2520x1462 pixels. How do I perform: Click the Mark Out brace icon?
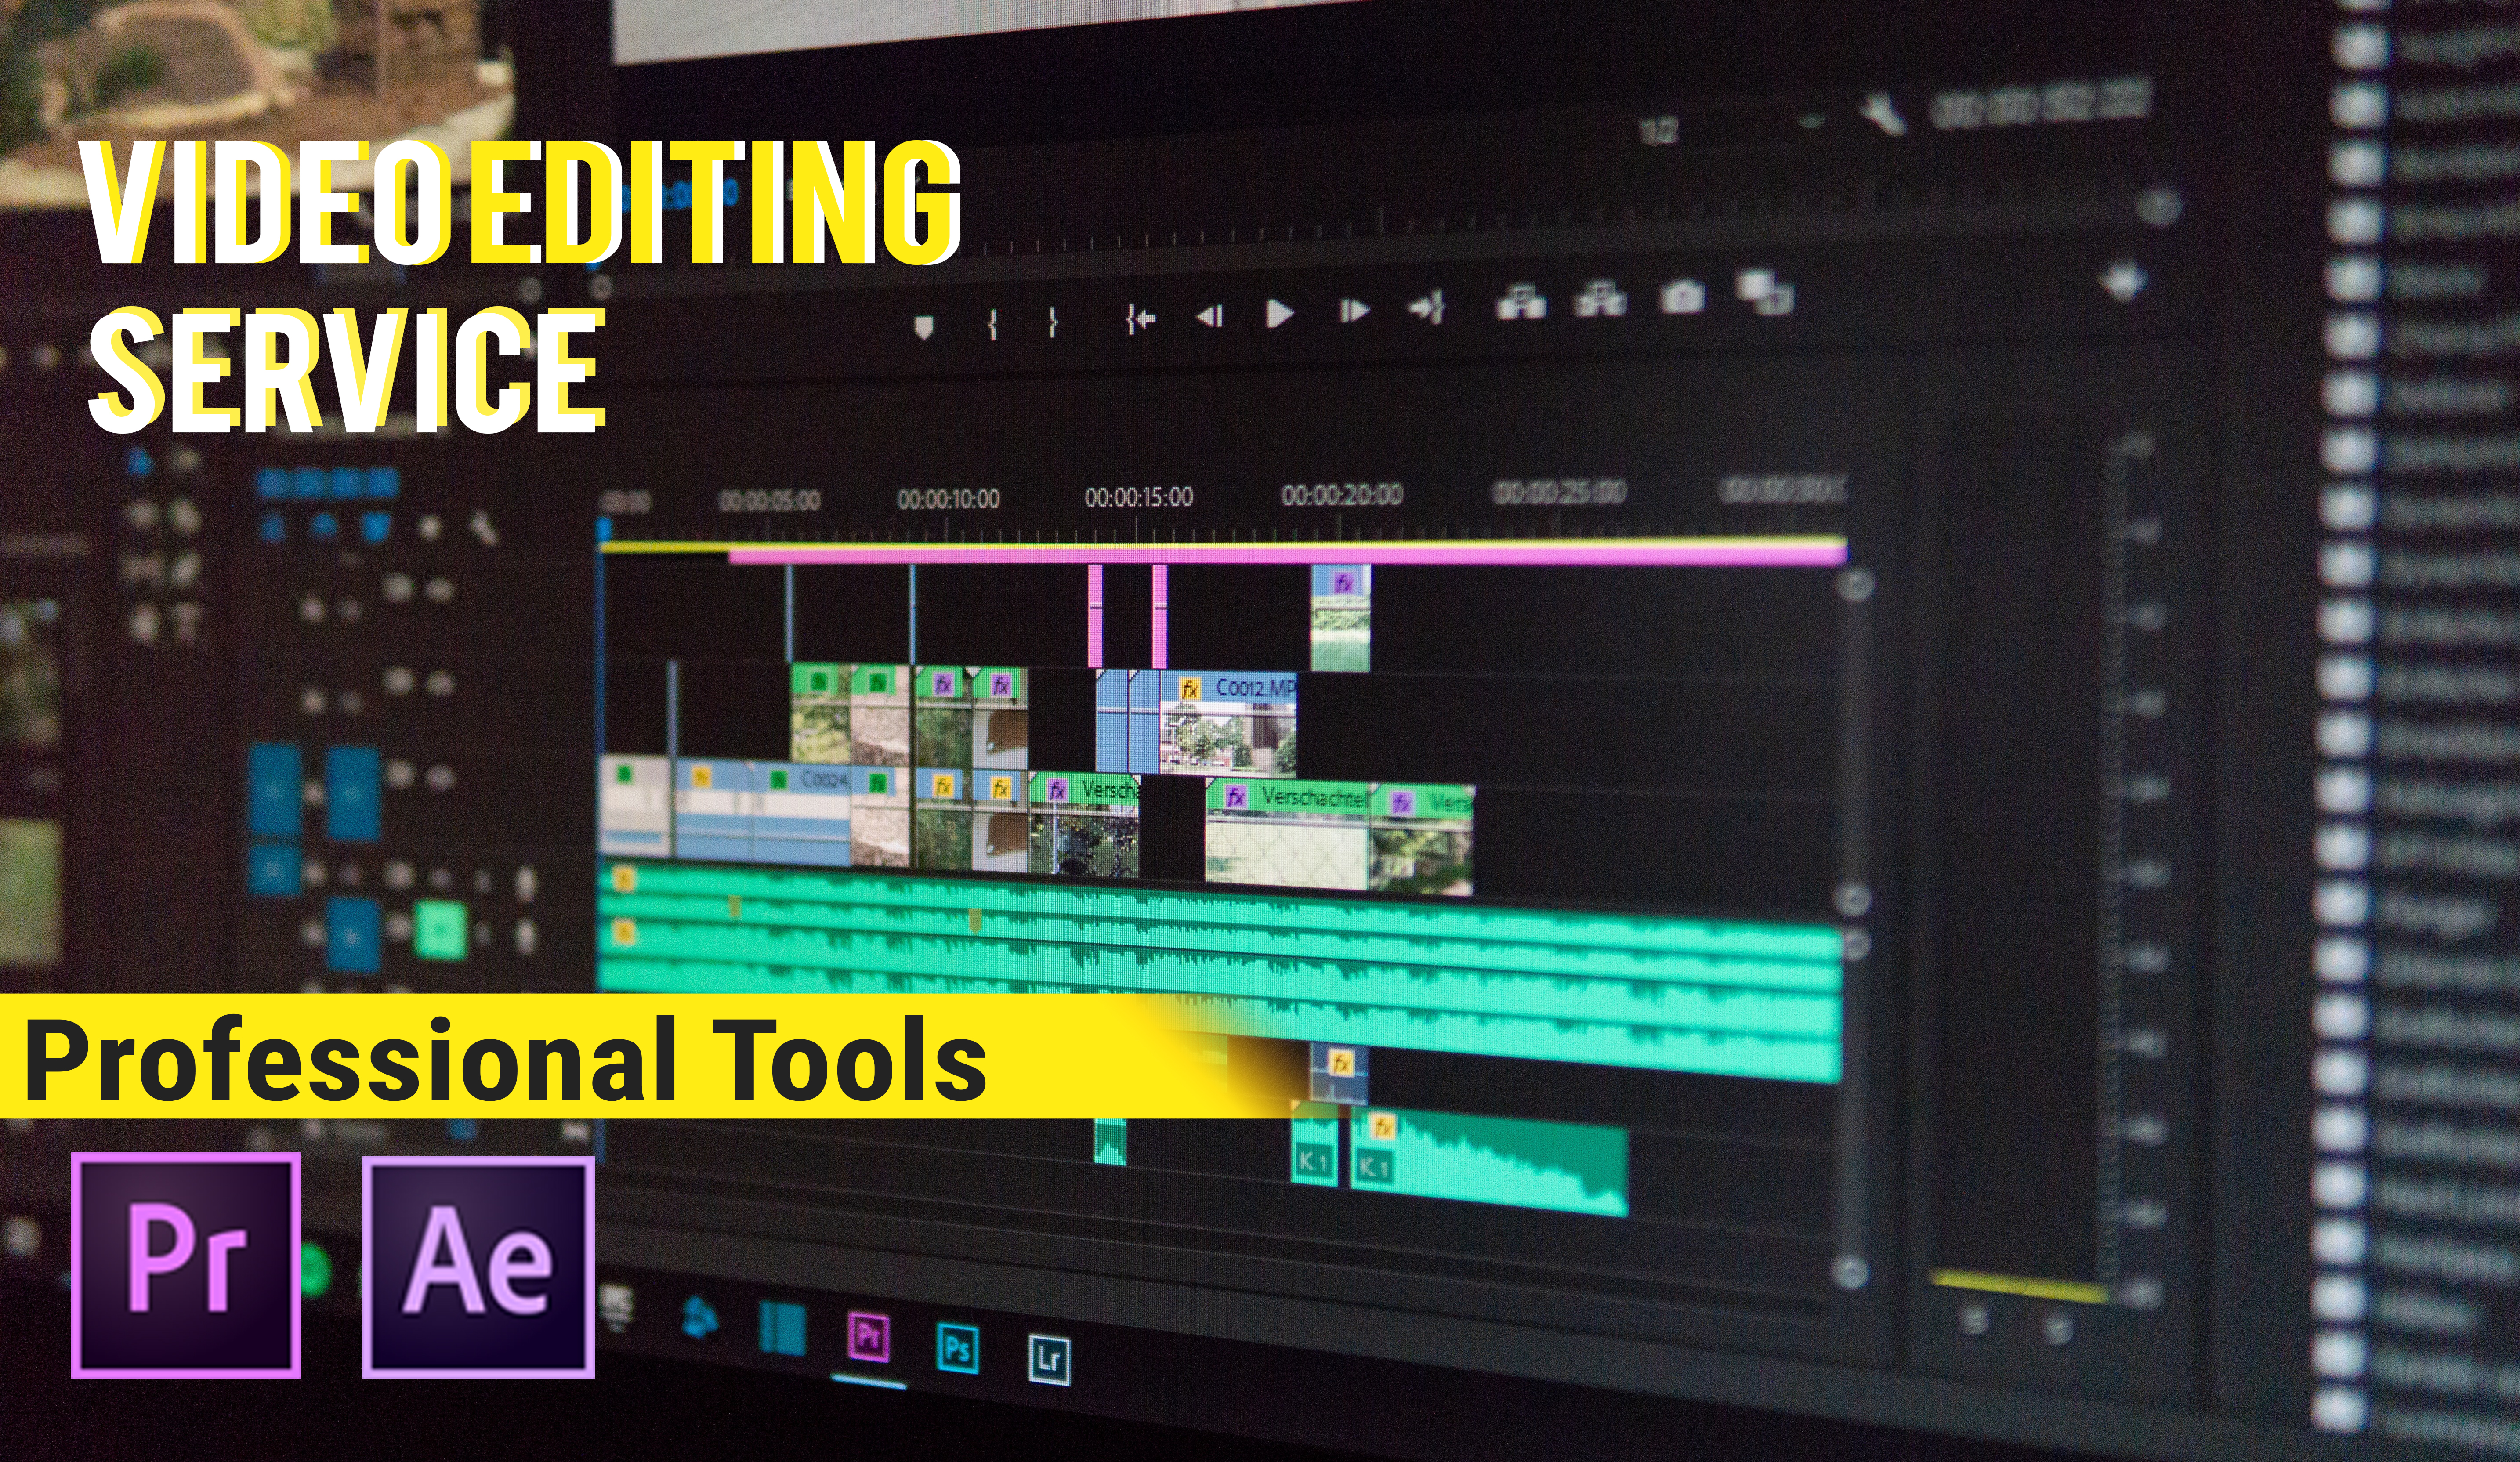point(1053,322)
